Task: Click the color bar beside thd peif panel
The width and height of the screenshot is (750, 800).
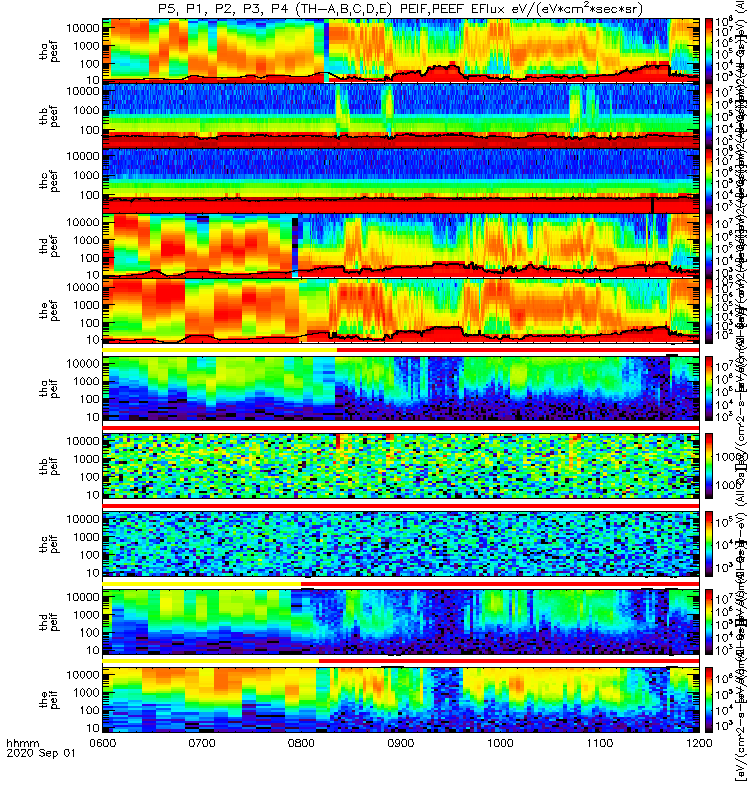Action: point(709,621)
